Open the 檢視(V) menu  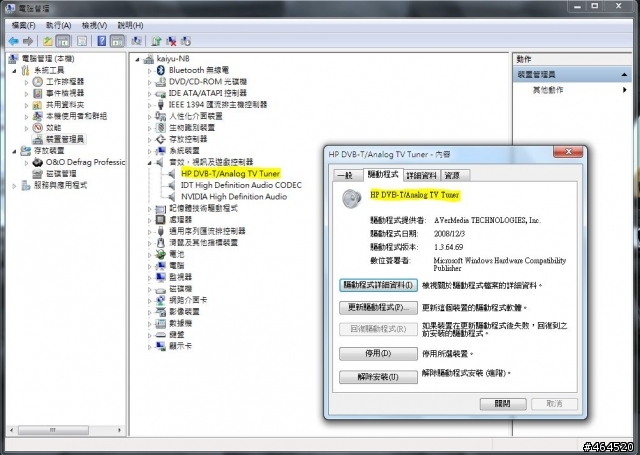point(94,25)
